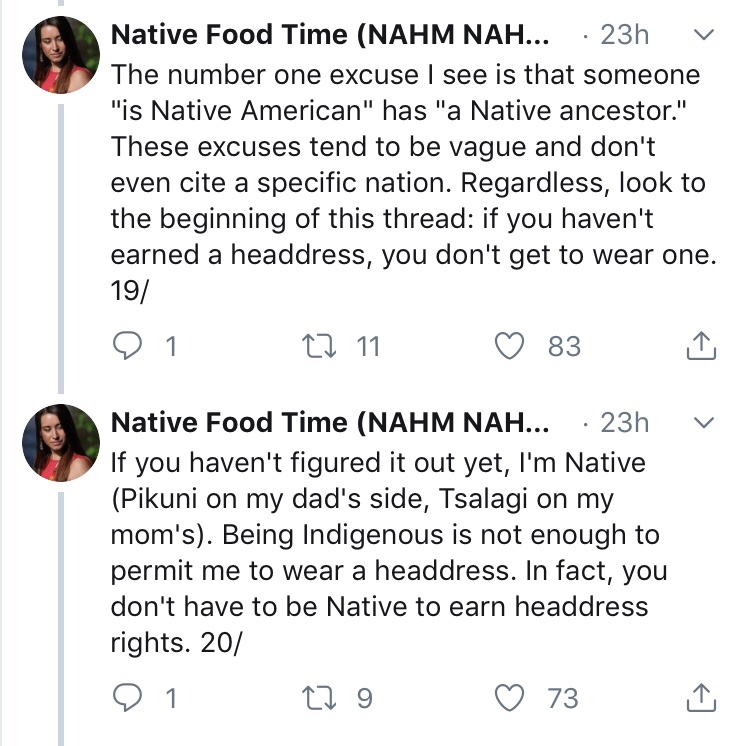The width and height of the screenshot is (731, 746).
Task: Like the tweet with 83 likes
Action: click(x=512, y=346)
